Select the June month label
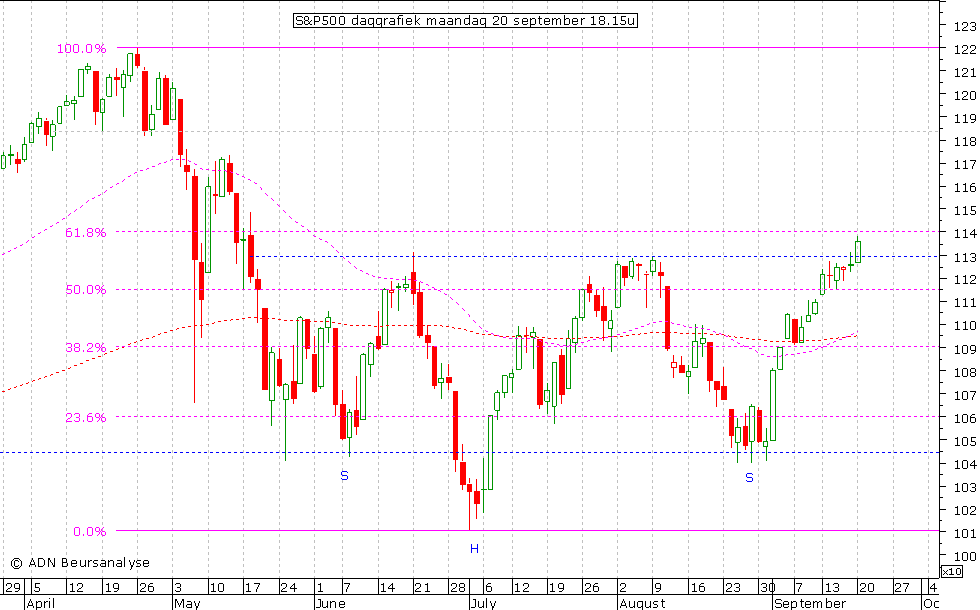The image size is (980, 610). click(331, 603)
